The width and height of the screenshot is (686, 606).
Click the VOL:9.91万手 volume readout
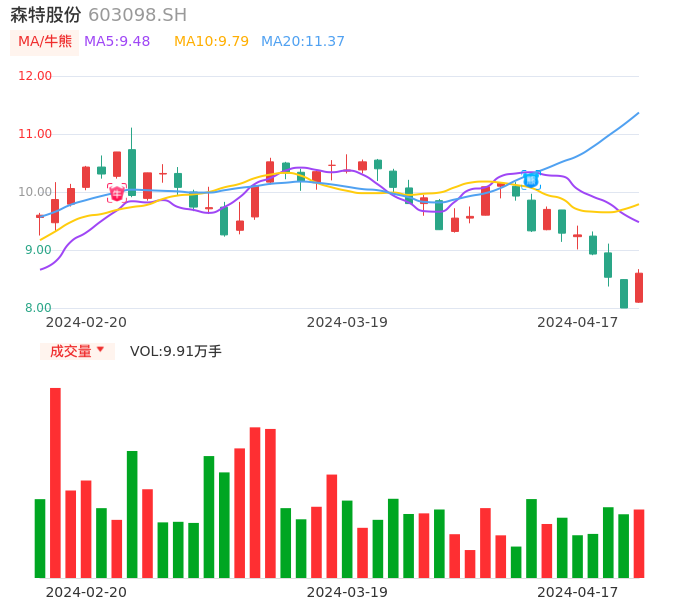pyautogui.click(x=175, y=351)
